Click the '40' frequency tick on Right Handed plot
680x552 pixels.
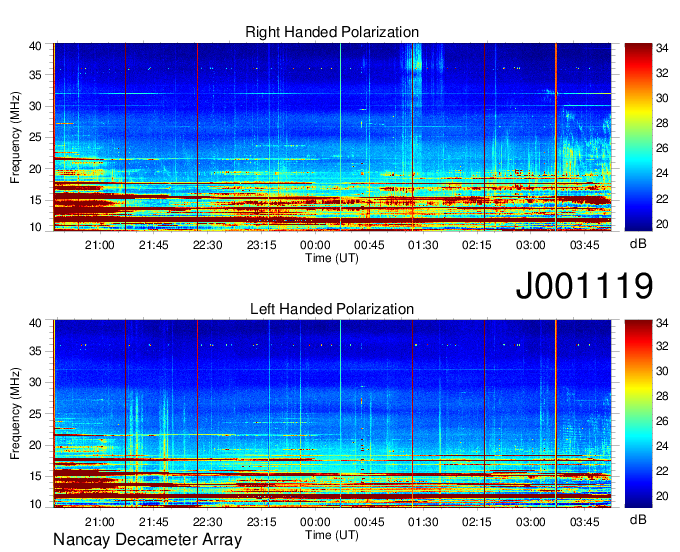[x=35, y=46]
